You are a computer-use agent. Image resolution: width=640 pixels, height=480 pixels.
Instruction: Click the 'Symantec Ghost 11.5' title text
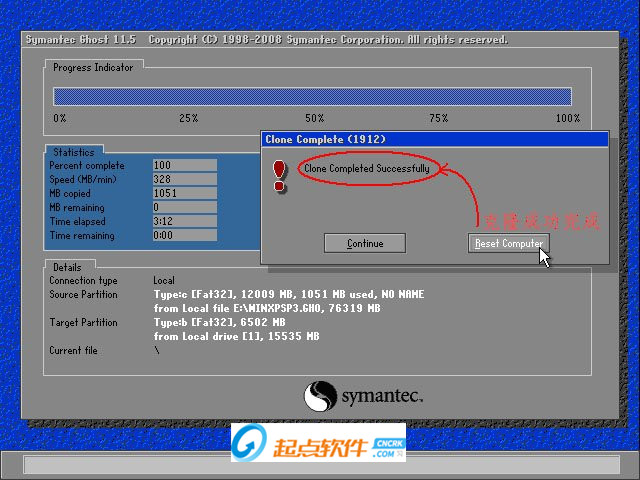point(81,40)
